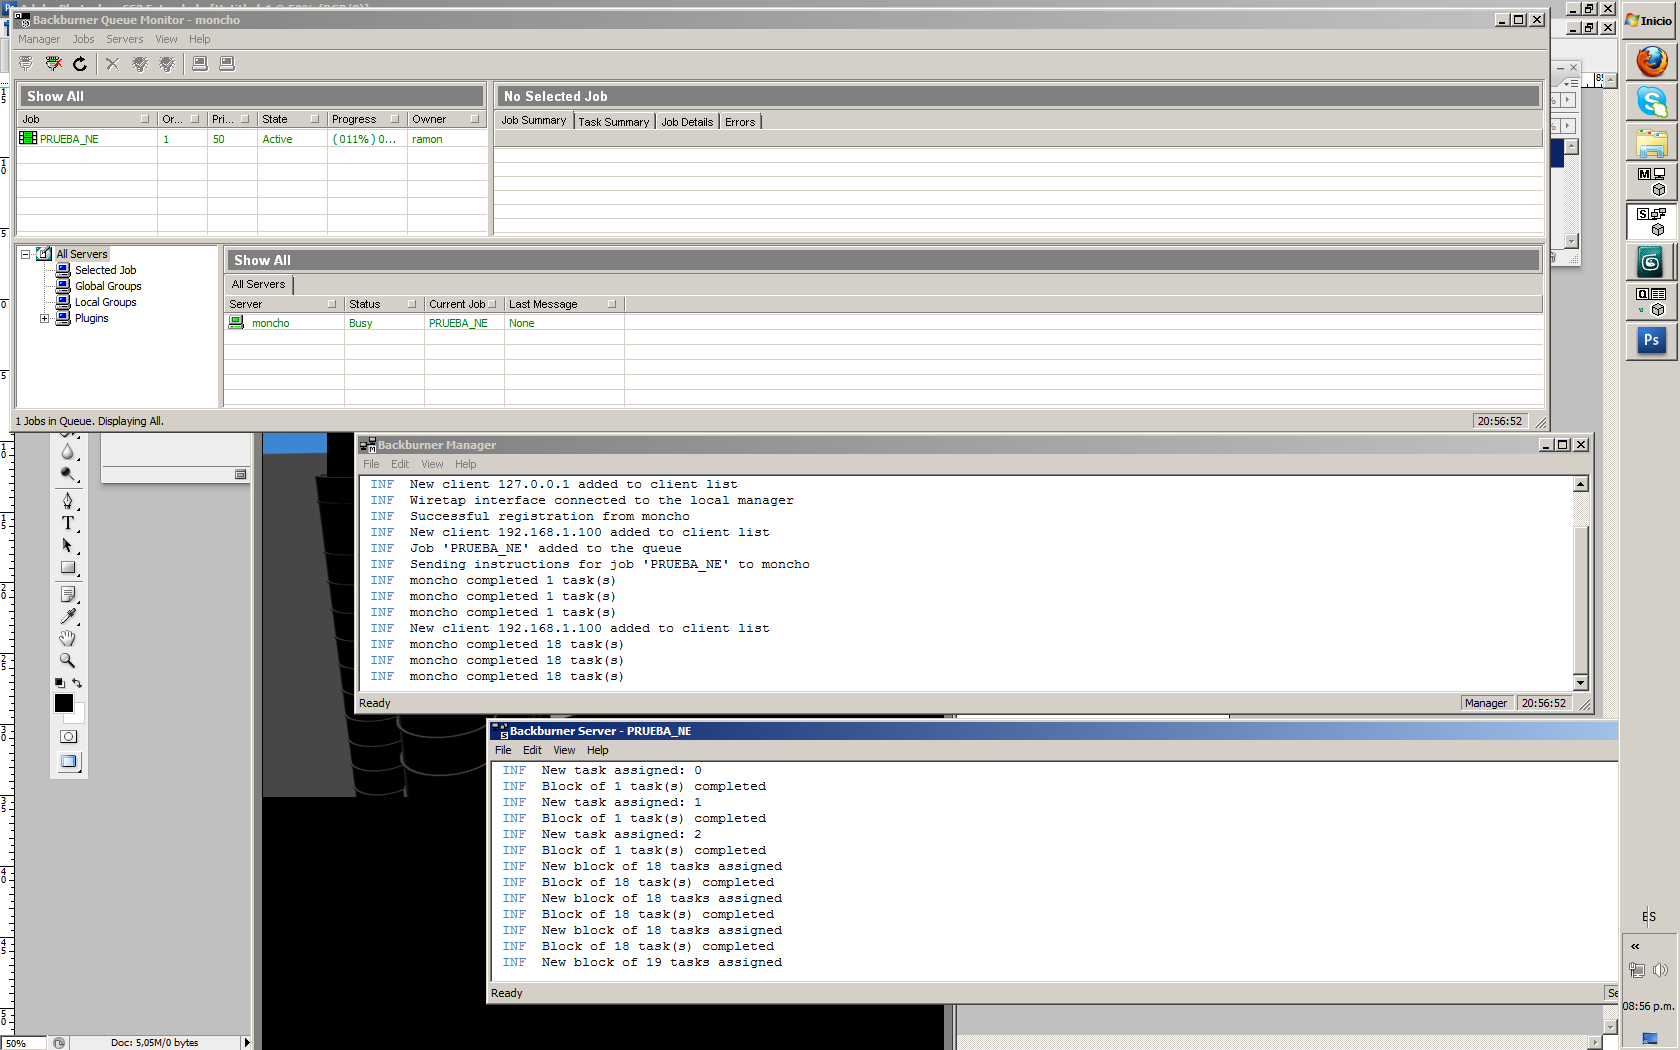
Task: Open Firefox from the taskbar
Action: click(1652, 61)
